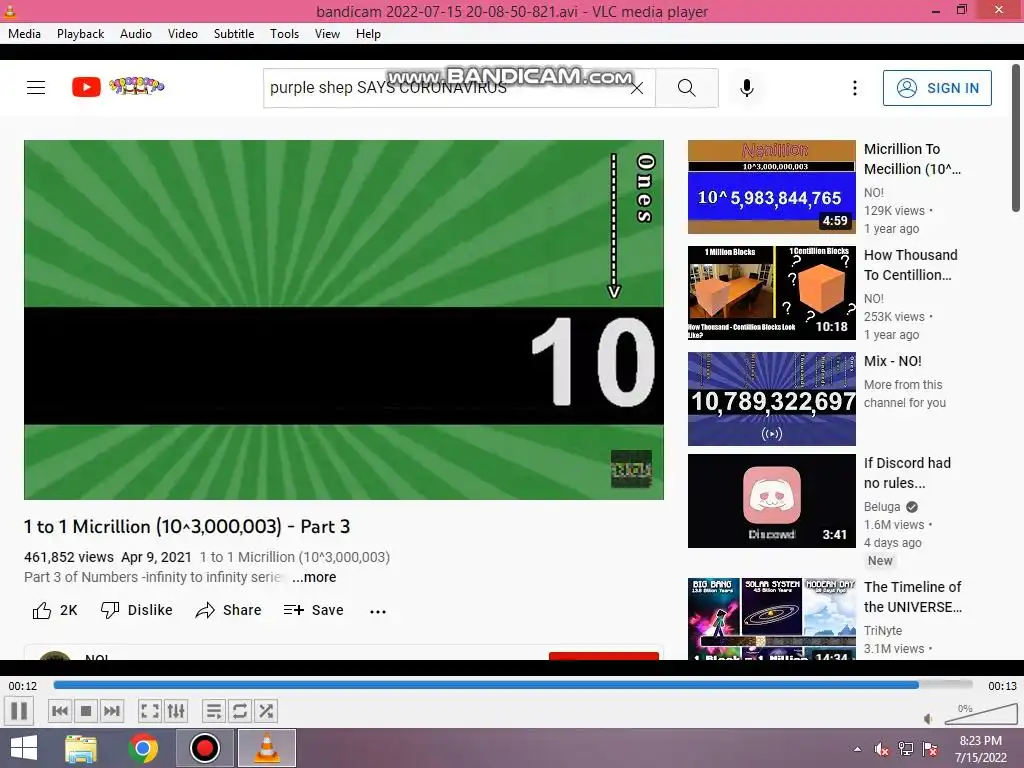This screenshot has width=1024, height=768.
Task: Save the video to a playlist
Action: pos(313,610)
